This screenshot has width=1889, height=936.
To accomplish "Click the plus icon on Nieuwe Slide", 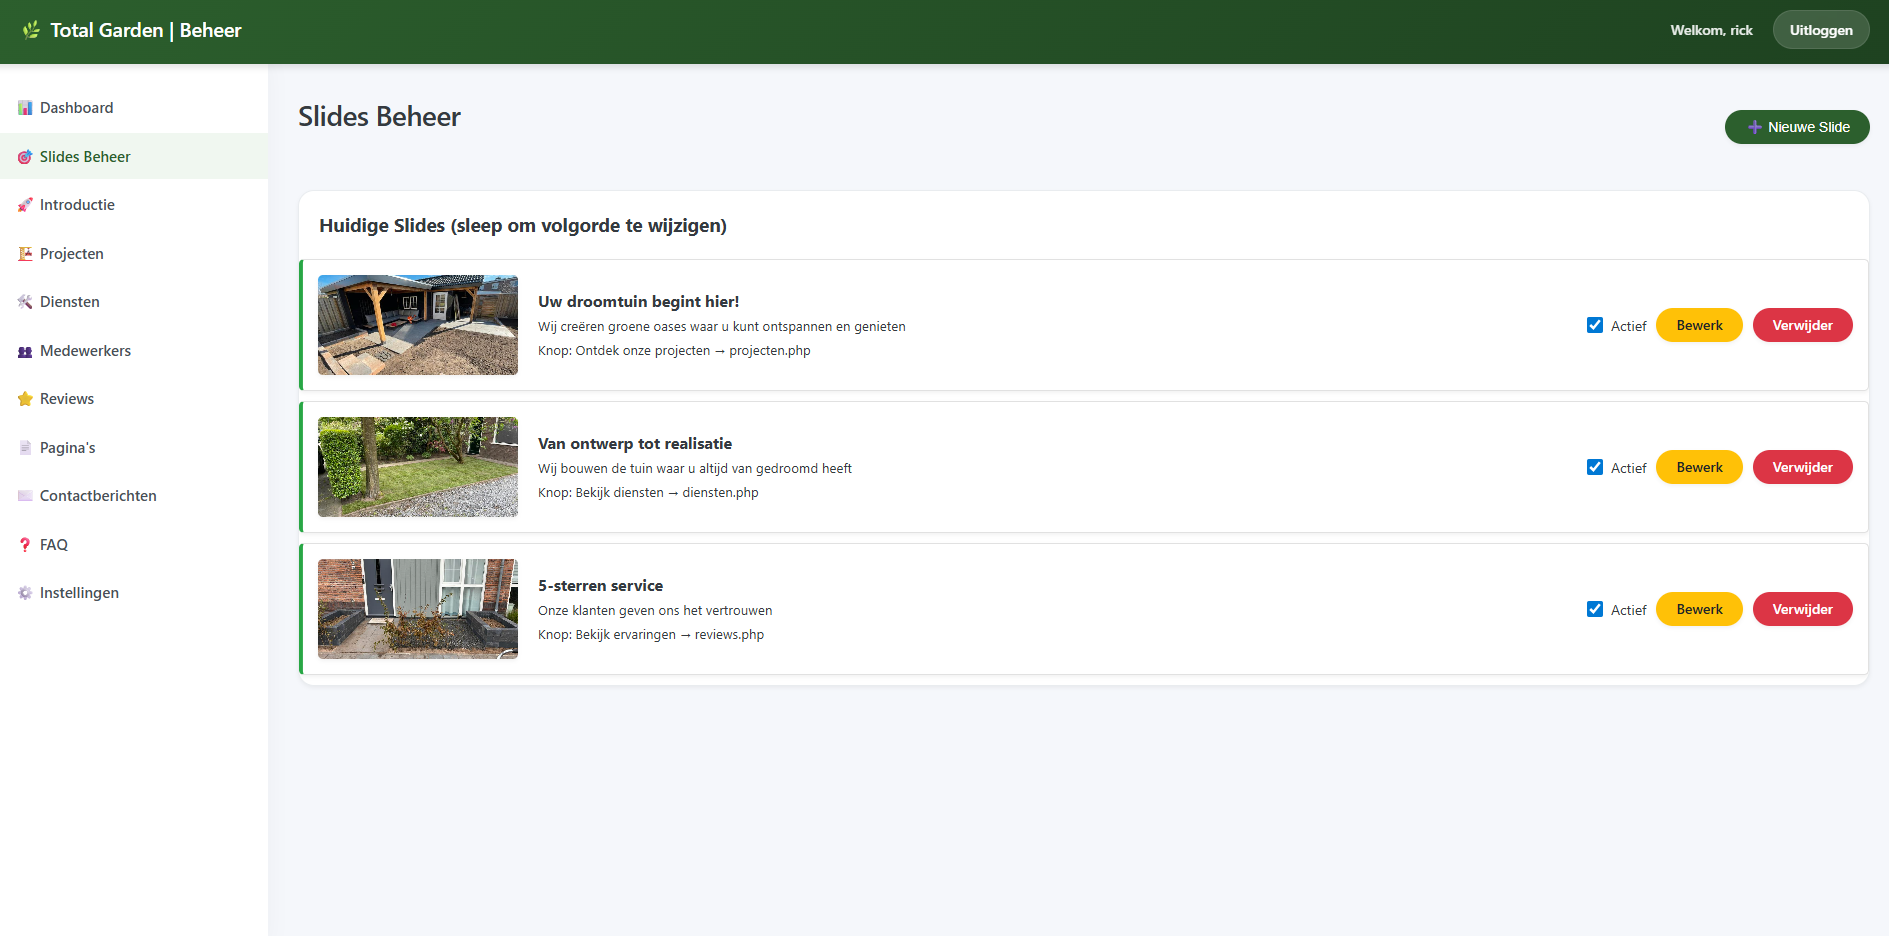I will pos(1755,127).
